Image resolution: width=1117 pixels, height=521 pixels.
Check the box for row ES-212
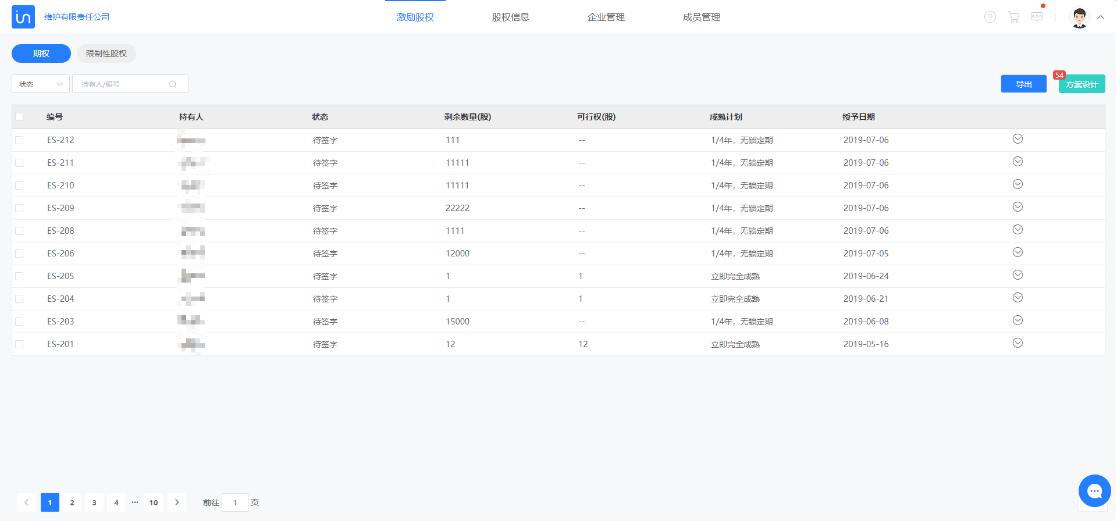coord(19,140)
